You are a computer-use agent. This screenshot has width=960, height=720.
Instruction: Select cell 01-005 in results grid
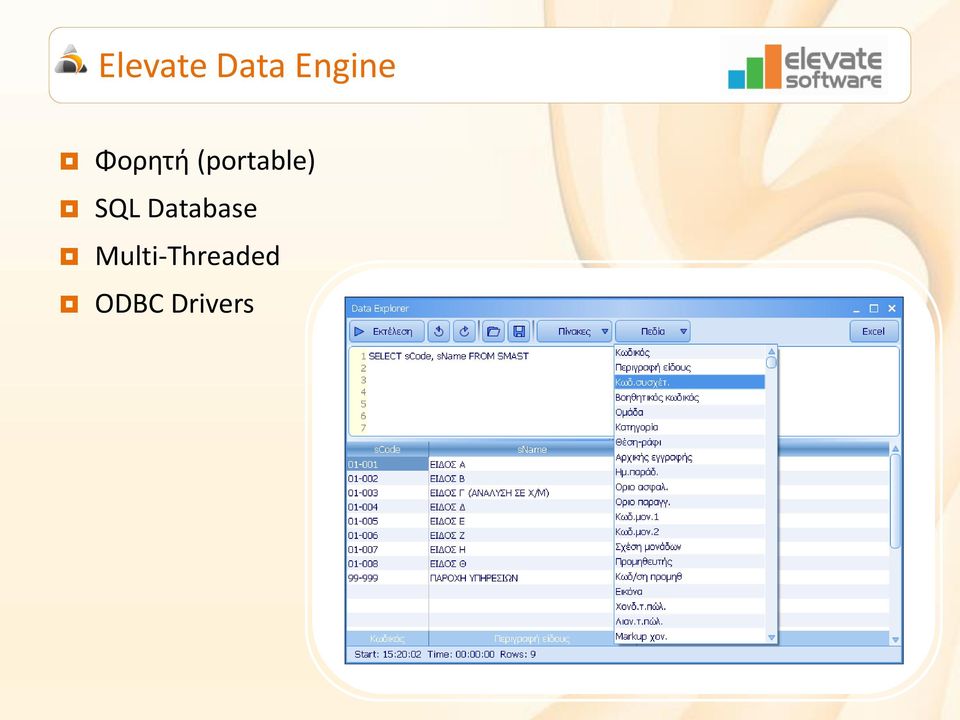click(x=387, y=521)
